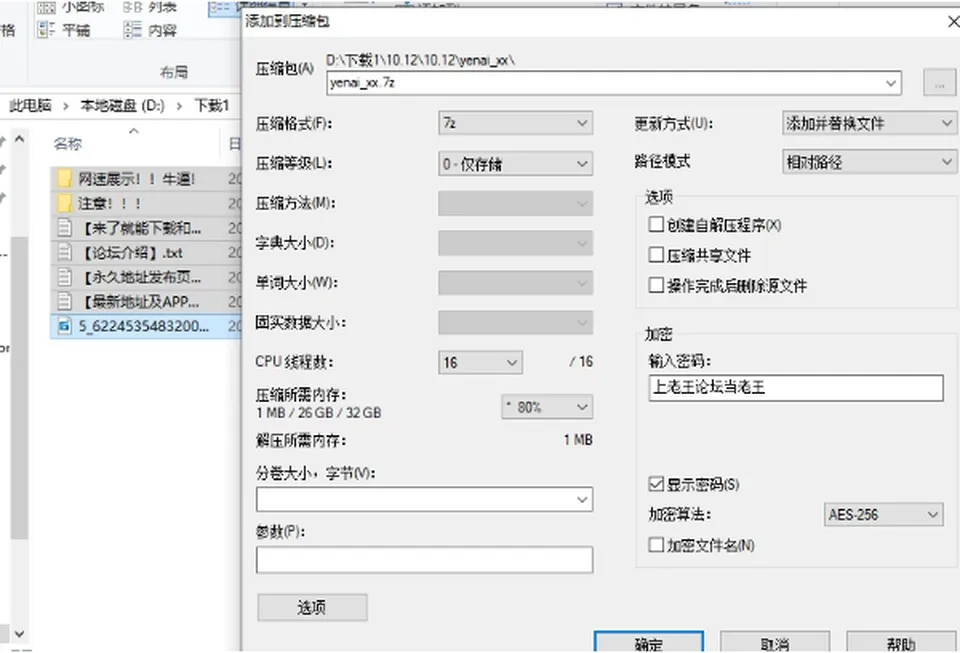The height and width of the screenshot is (653, 960).
Task: Click the file icon of 5_6224535483200...
Action: click(x=64, y=326)
